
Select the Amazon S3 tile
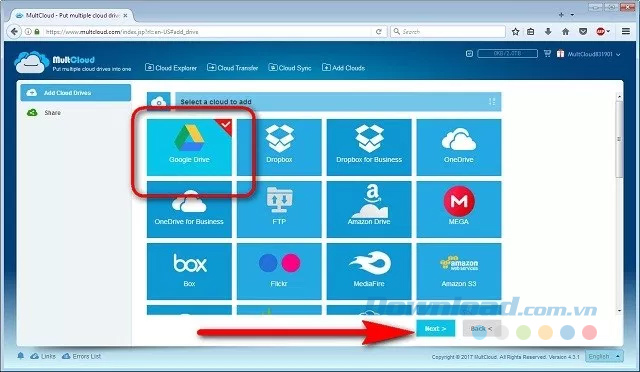(x=459, y=272)
